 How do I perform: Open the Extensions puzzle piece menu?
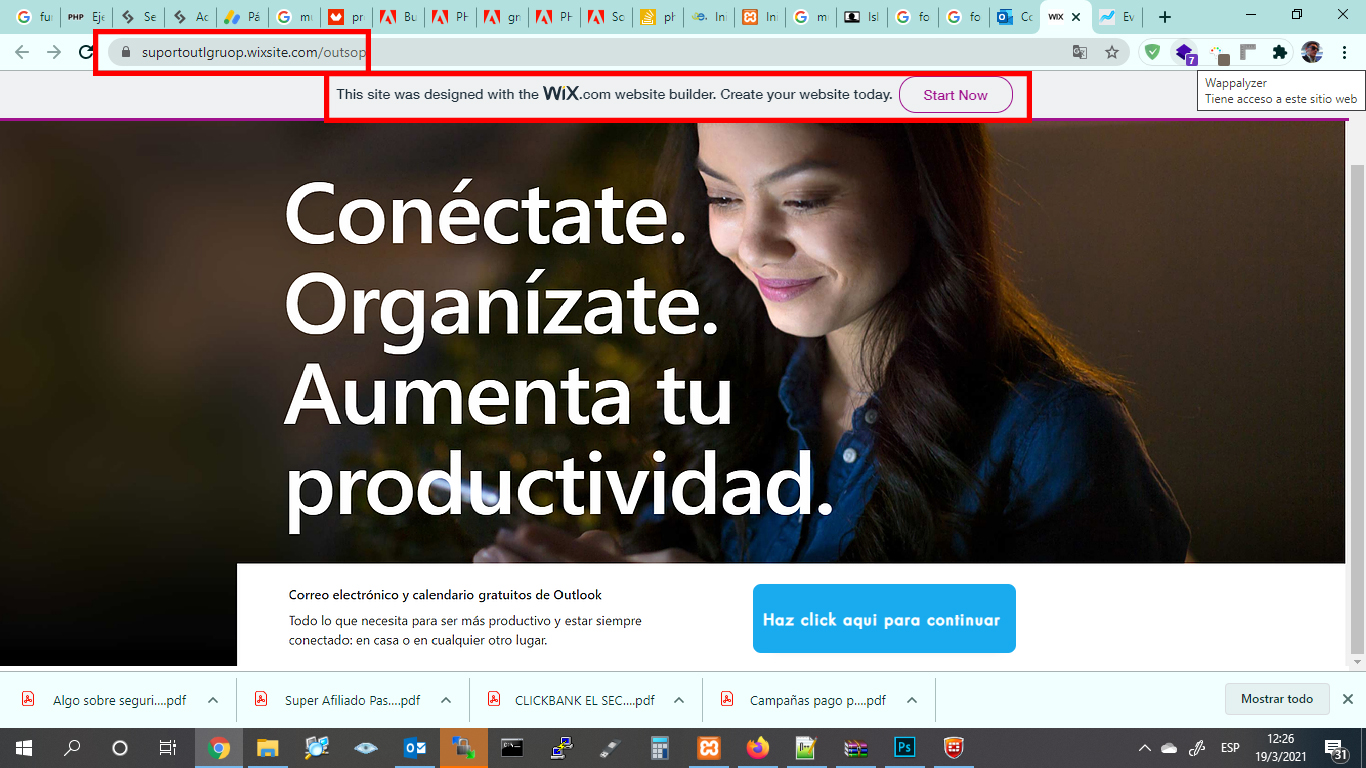1279,53
